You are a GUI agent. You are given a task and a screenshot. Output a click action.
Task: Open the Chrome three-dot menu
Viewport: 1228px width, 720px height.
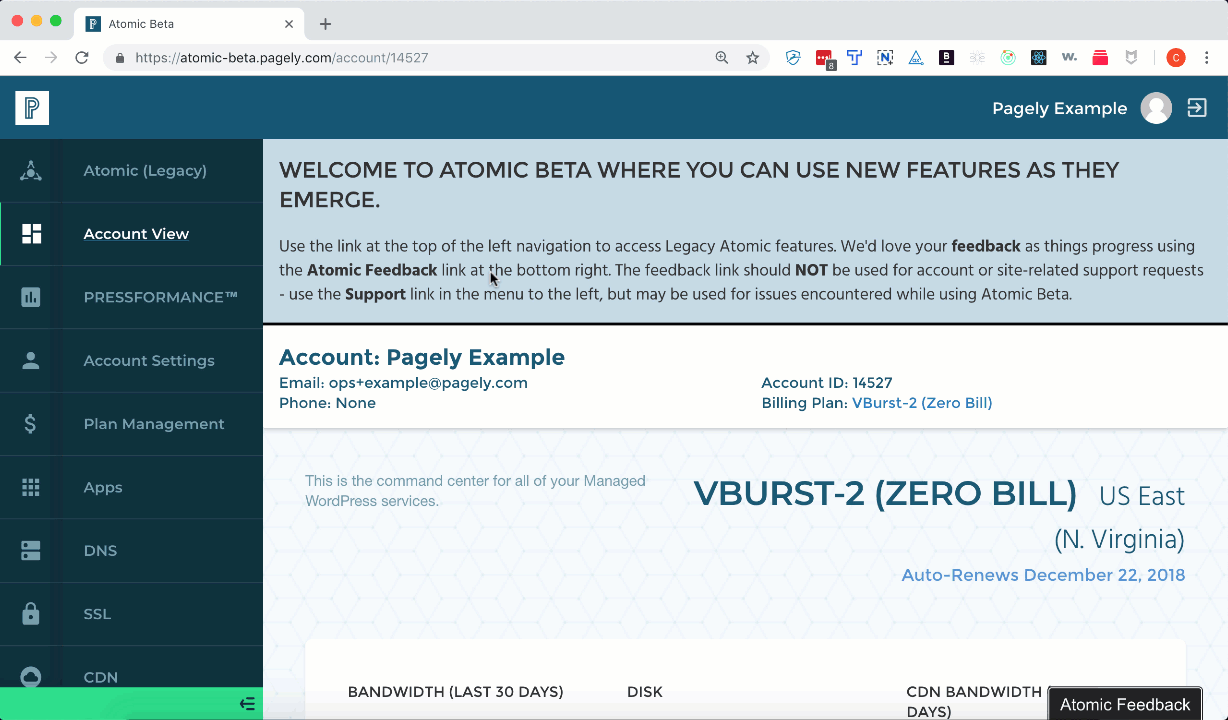tap(1209, 58)
